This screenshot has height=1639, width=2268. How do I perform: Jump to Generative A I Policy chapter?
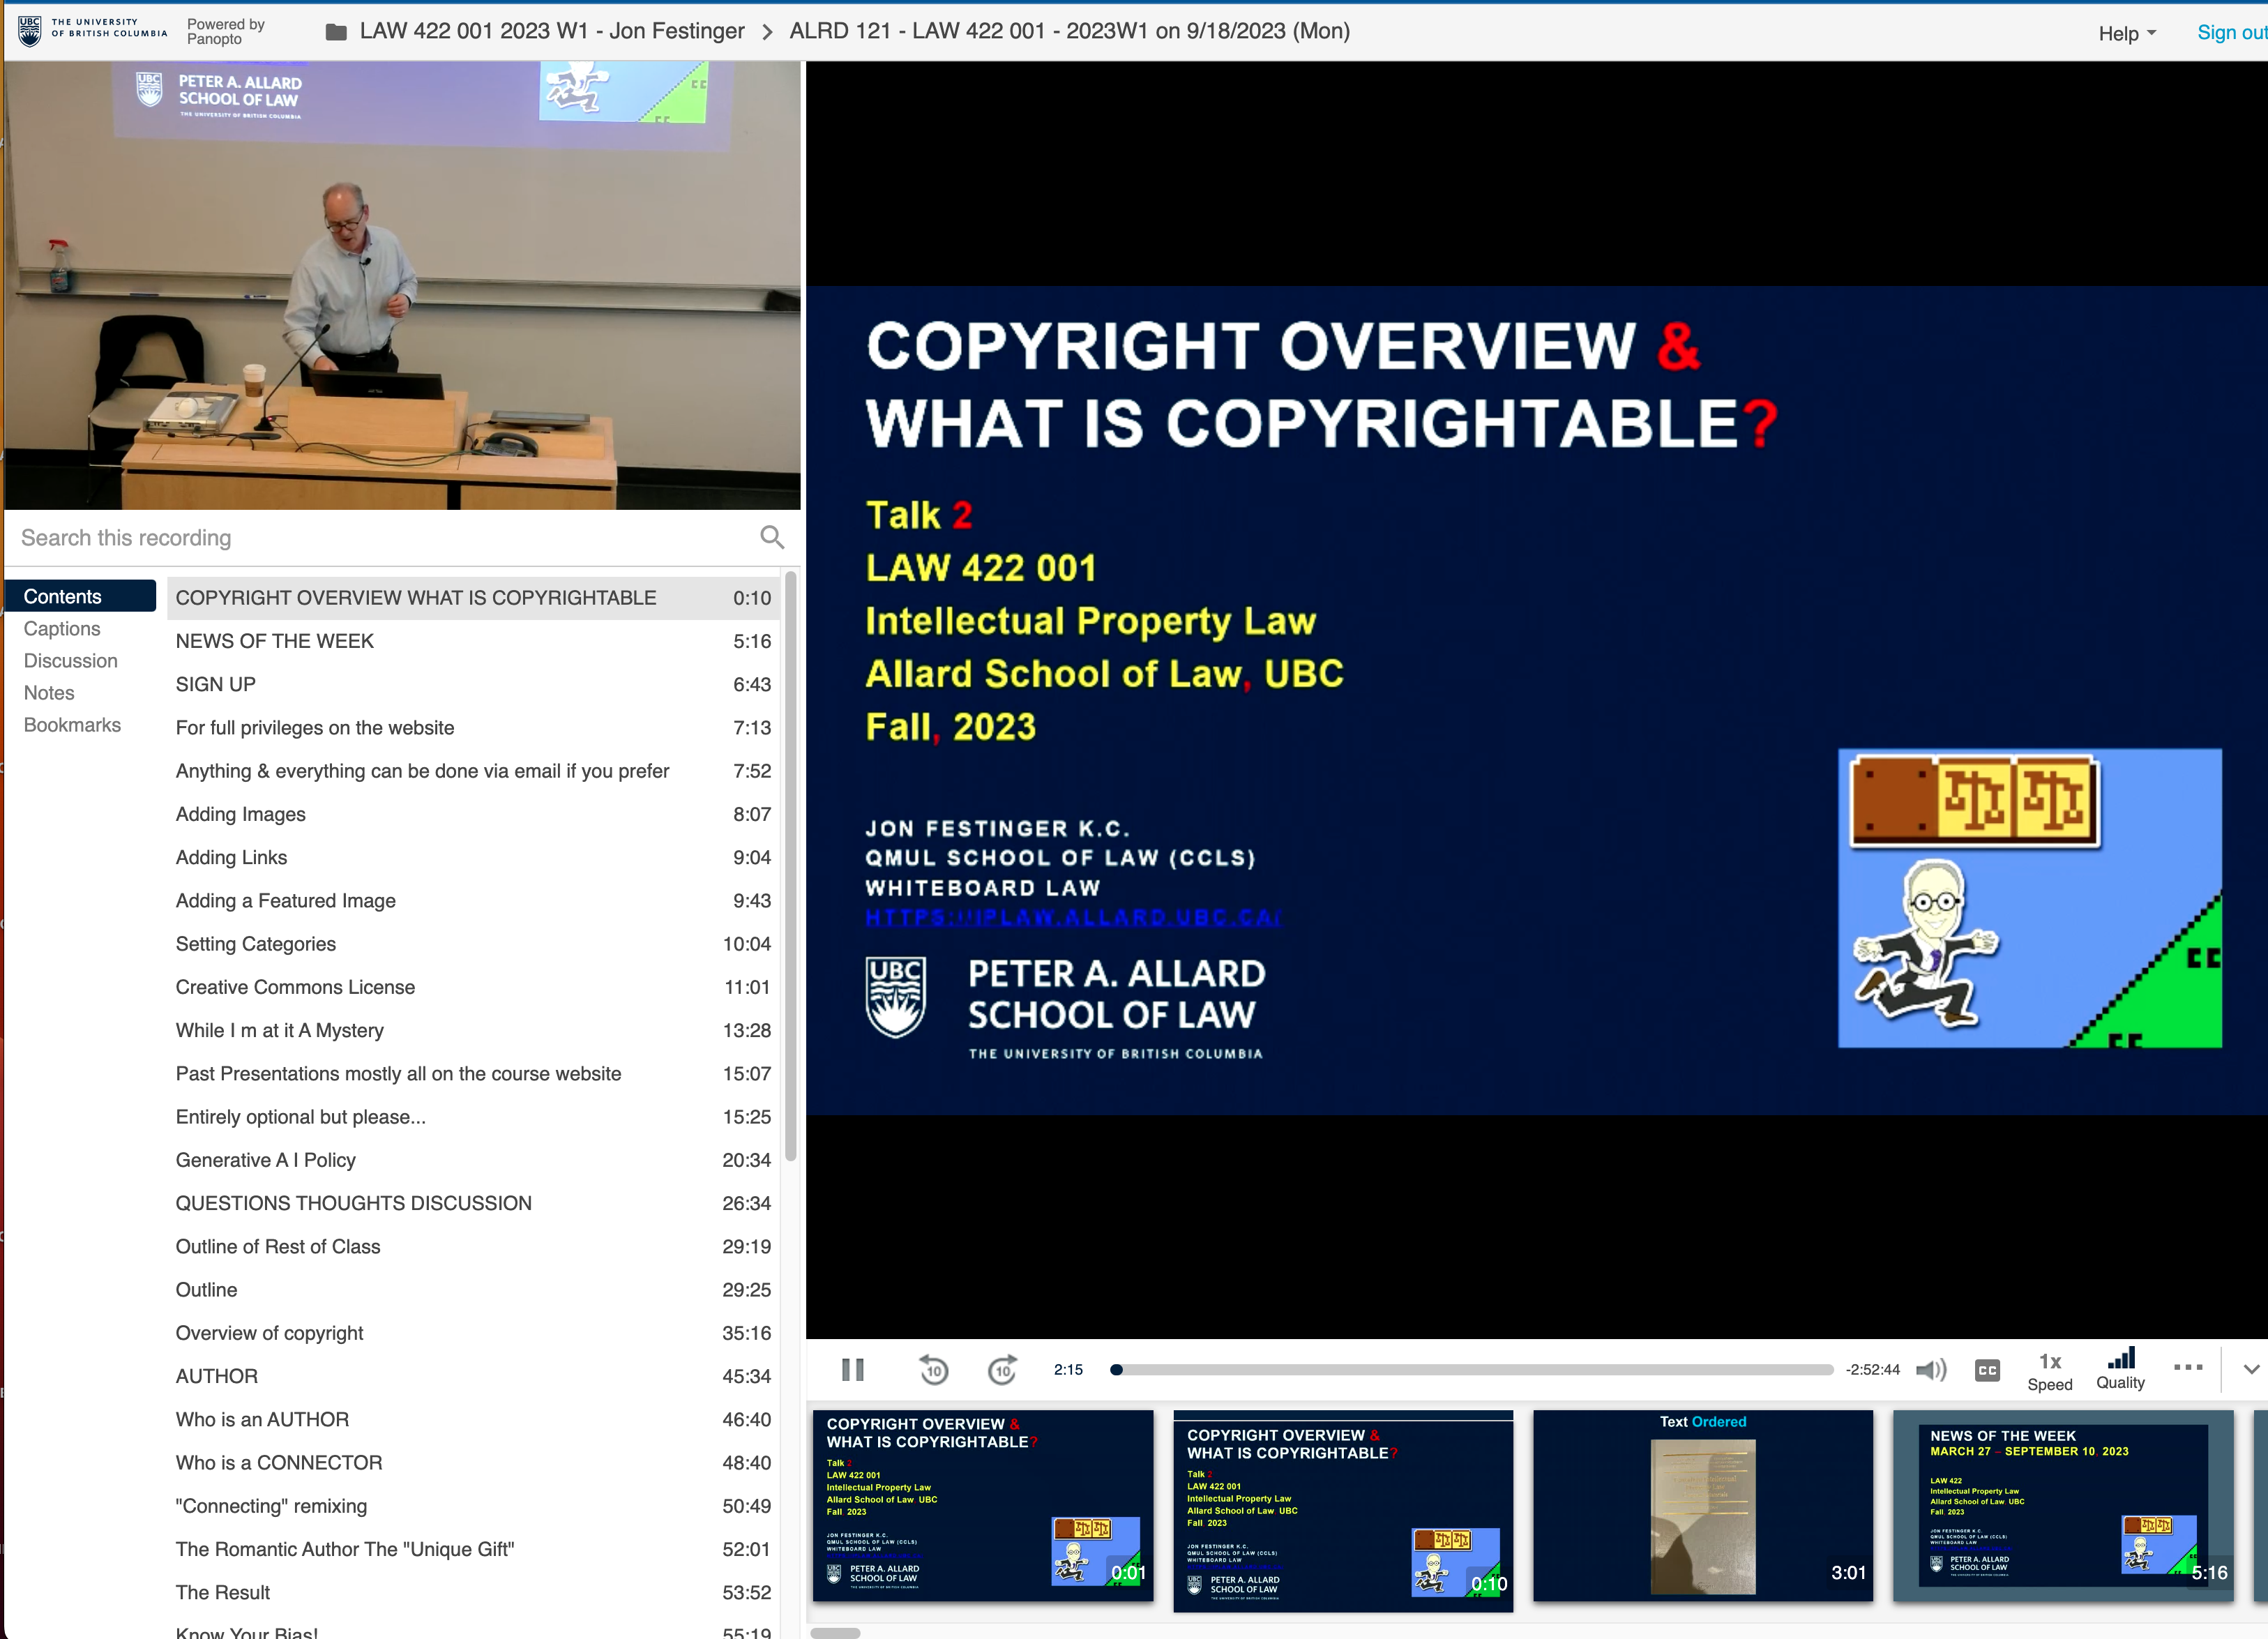(473, 1160)
